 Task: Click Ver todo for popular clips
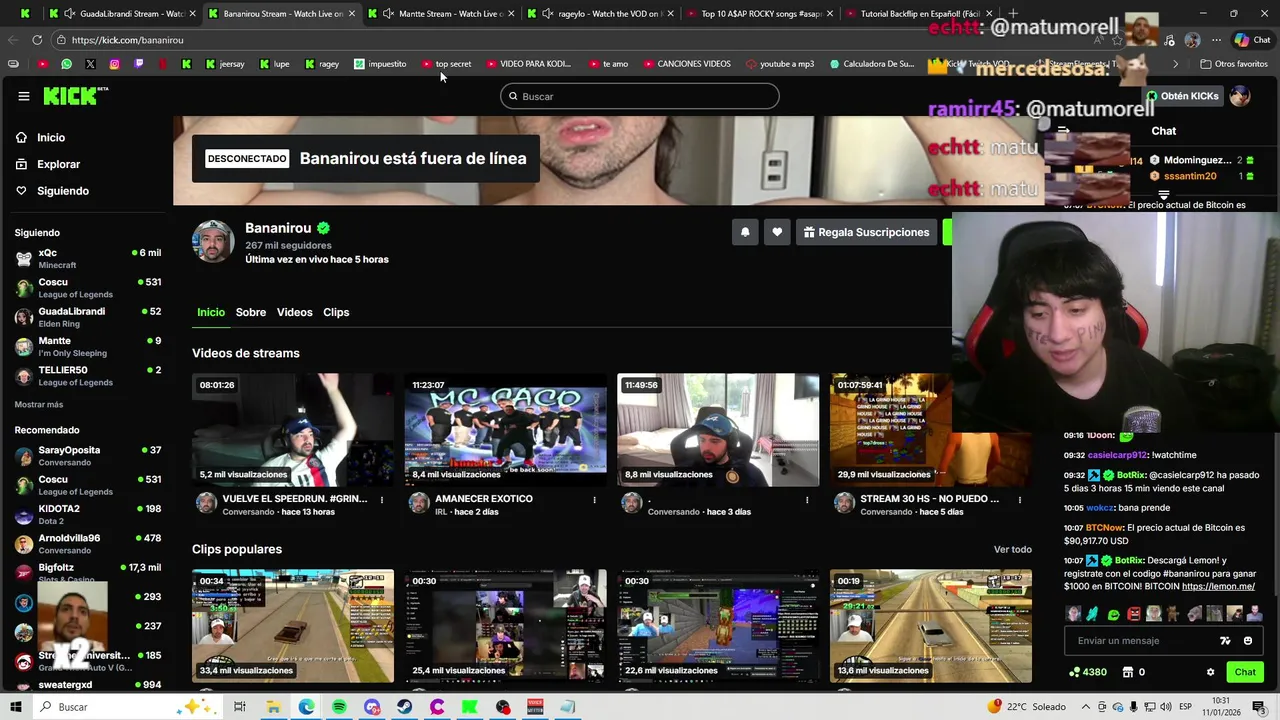(x=1012, y=549)
